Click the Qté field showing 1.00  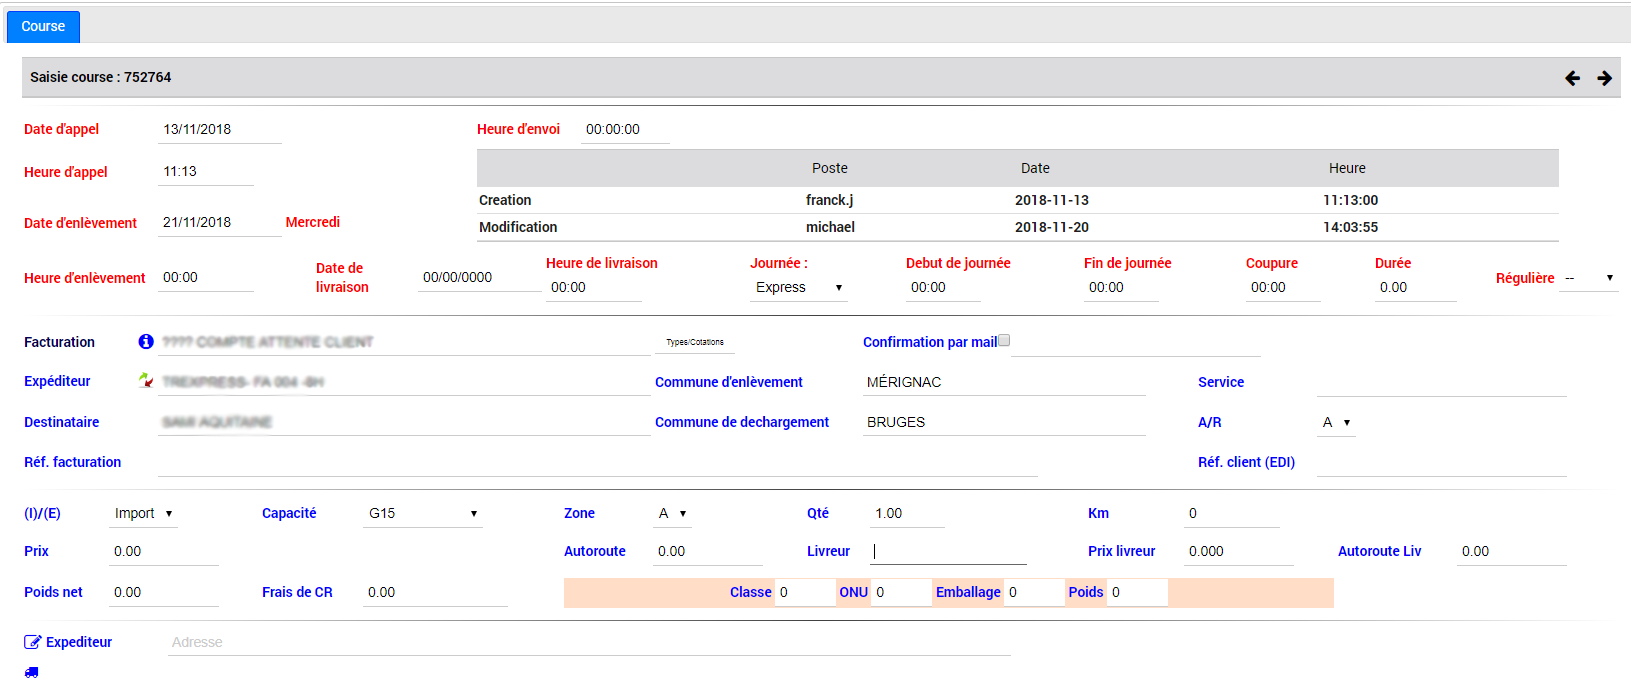coord(907,514)
